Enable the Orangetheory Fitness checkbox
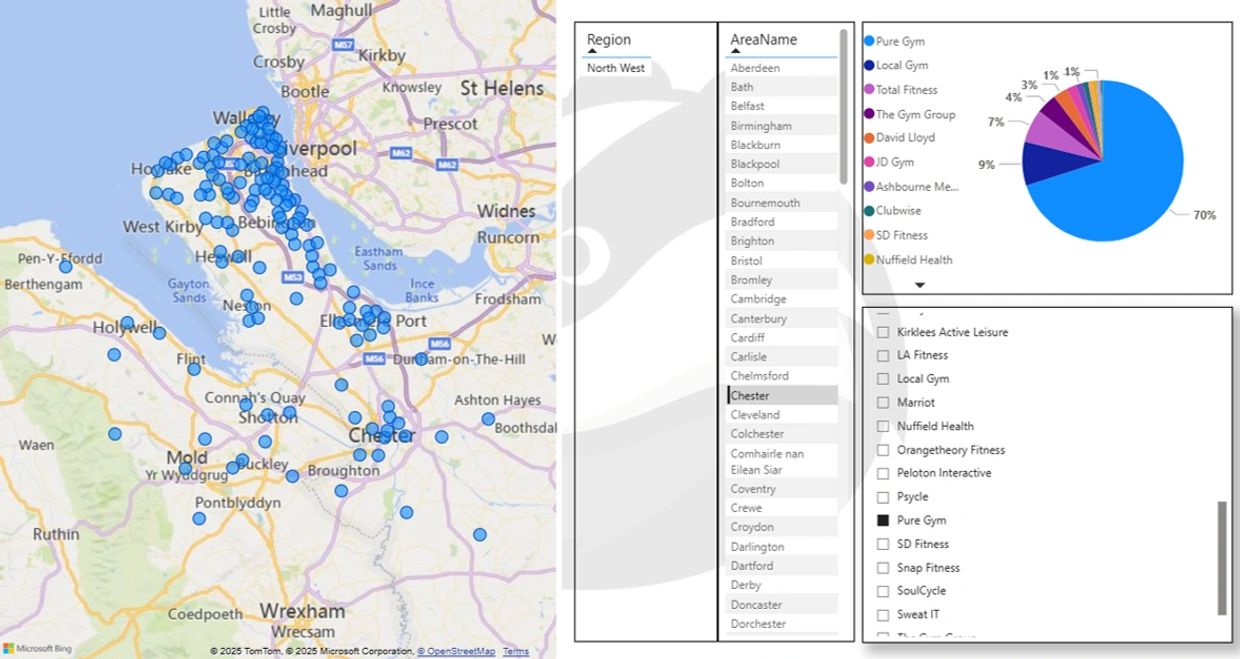Screen dimensions: 1240x659 [883, 450]
